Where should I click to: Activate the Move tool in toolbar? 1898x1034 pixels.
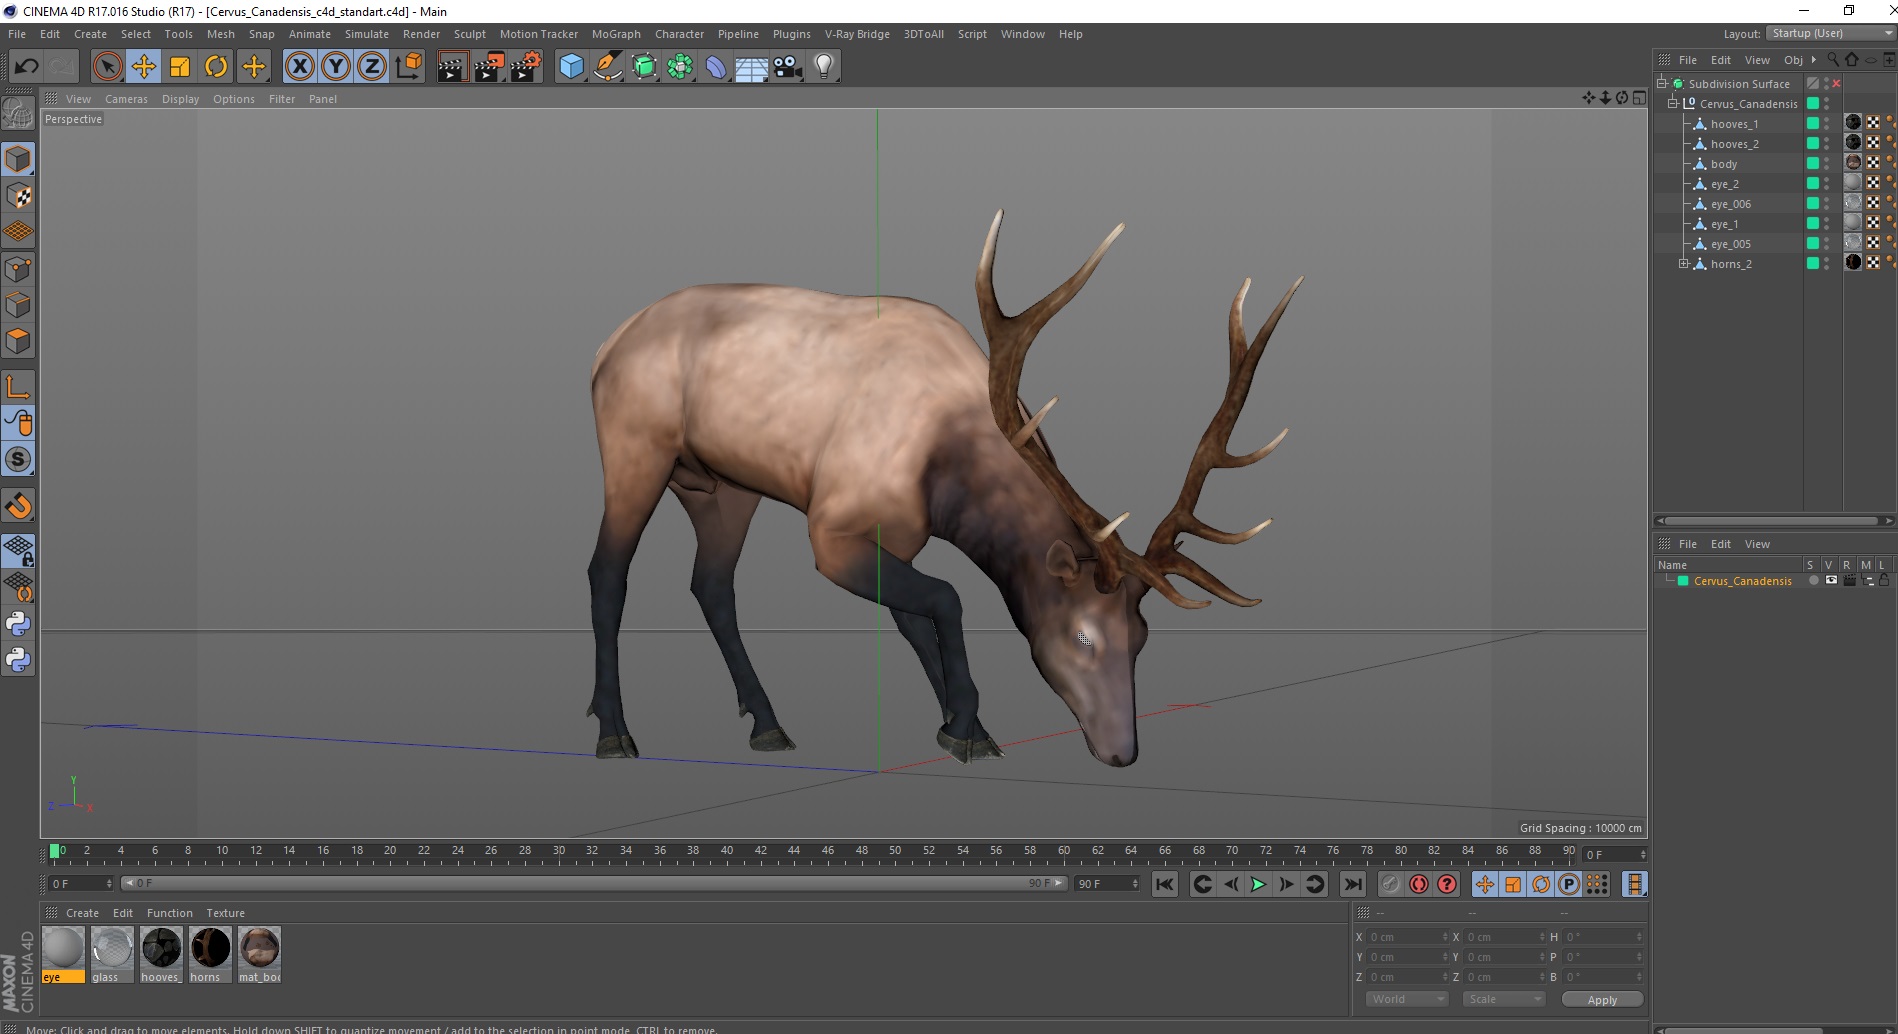144,67
